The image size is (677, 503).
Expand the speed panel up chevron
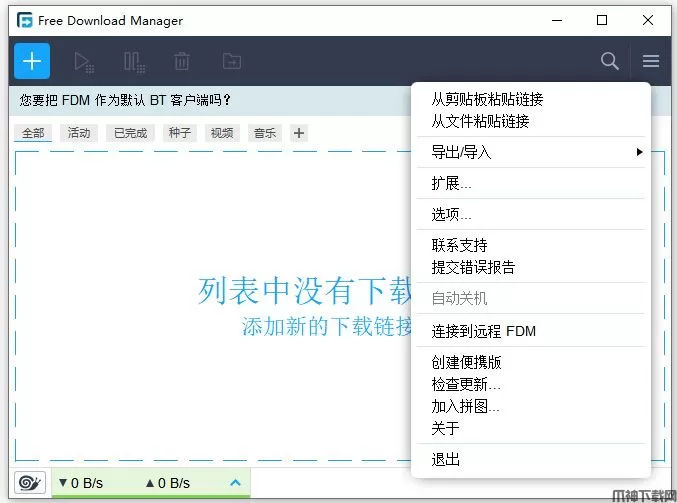pos(235,482)
